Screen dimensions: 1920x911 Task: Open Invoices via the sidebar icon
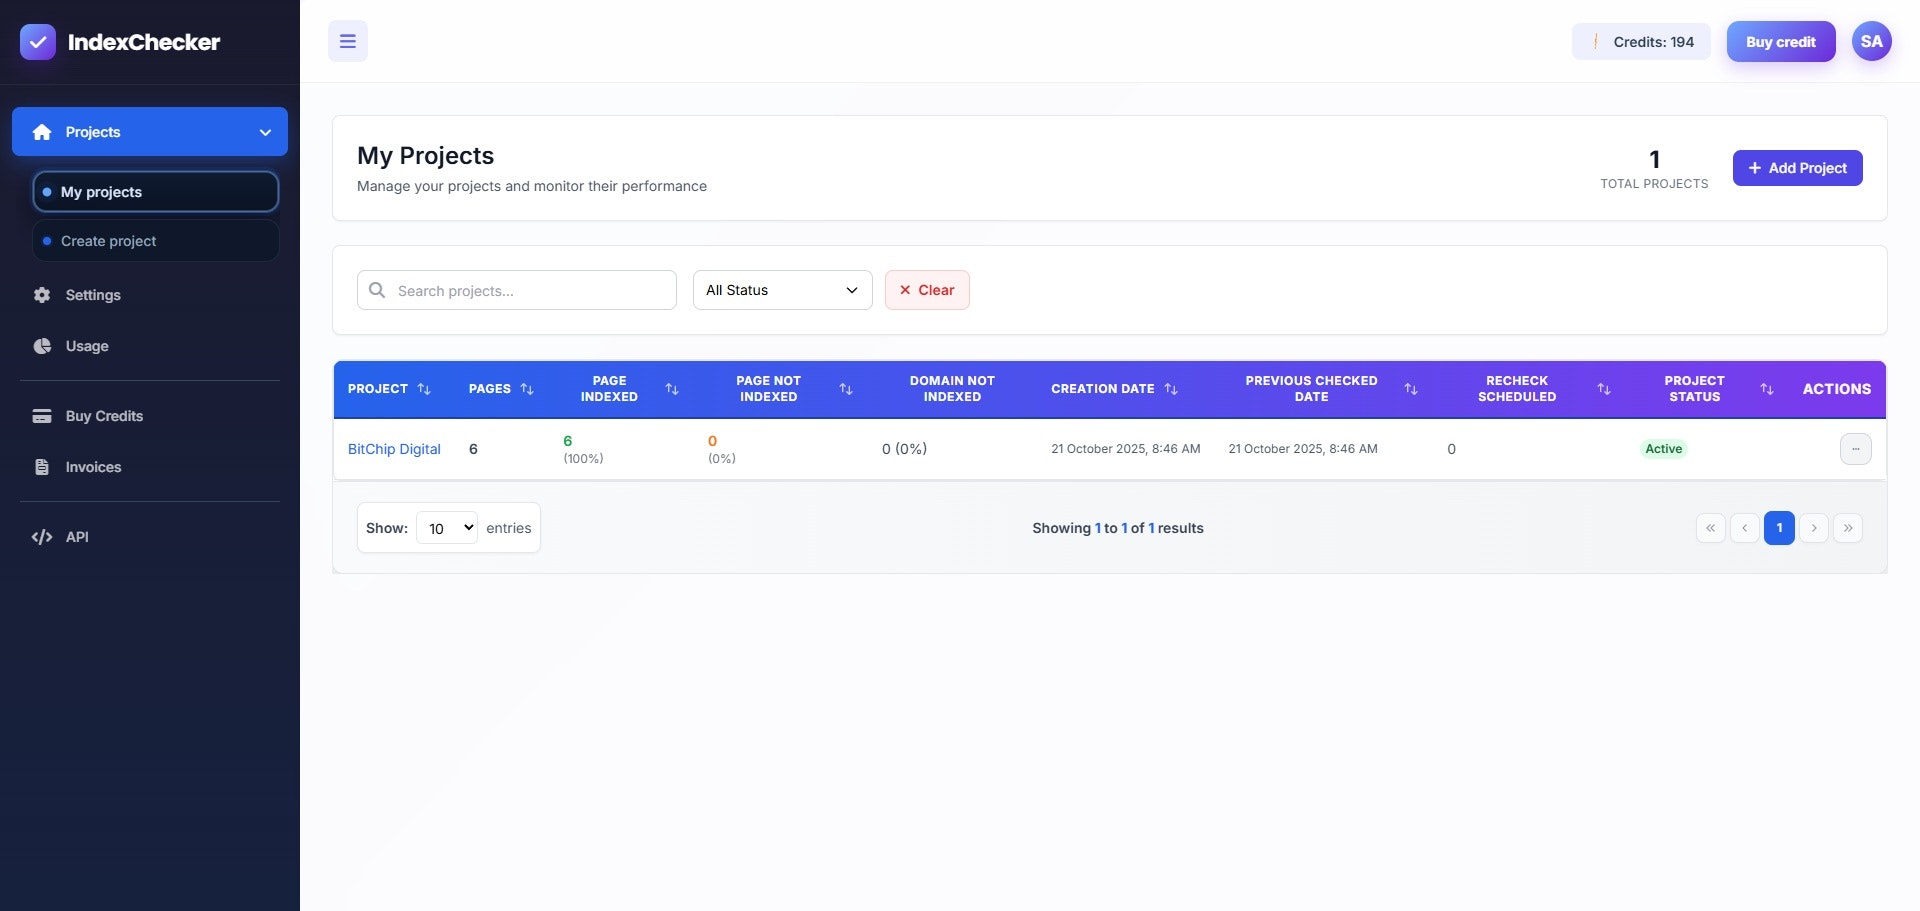click(41, 467)
